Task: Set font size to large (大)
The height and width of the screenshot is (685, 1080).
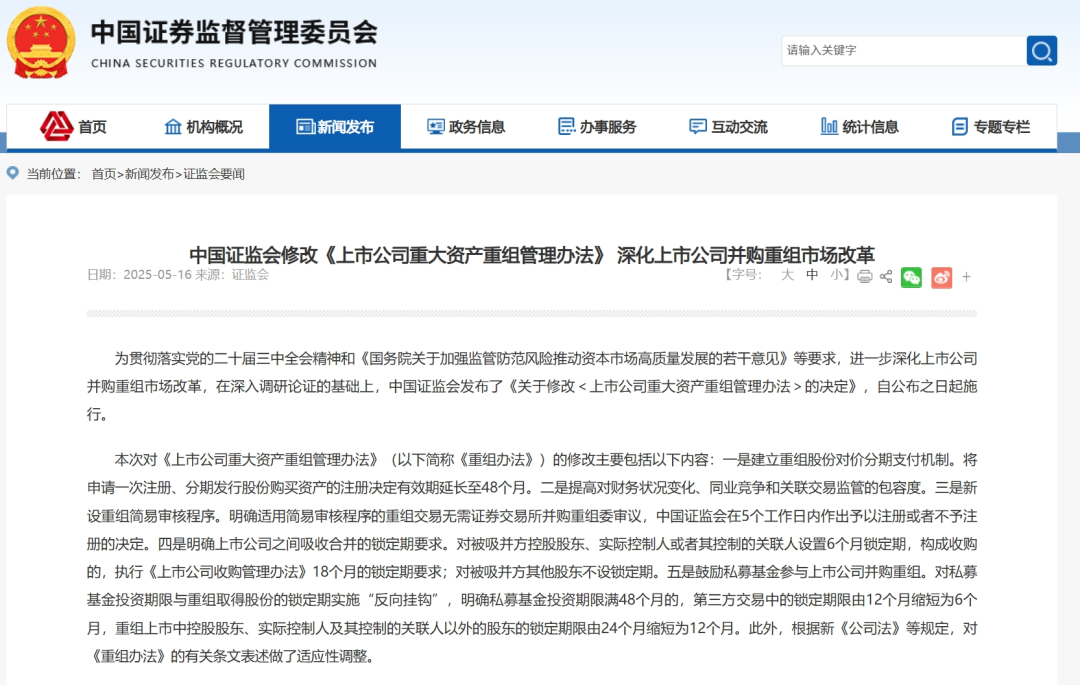Action: [787, 275]
